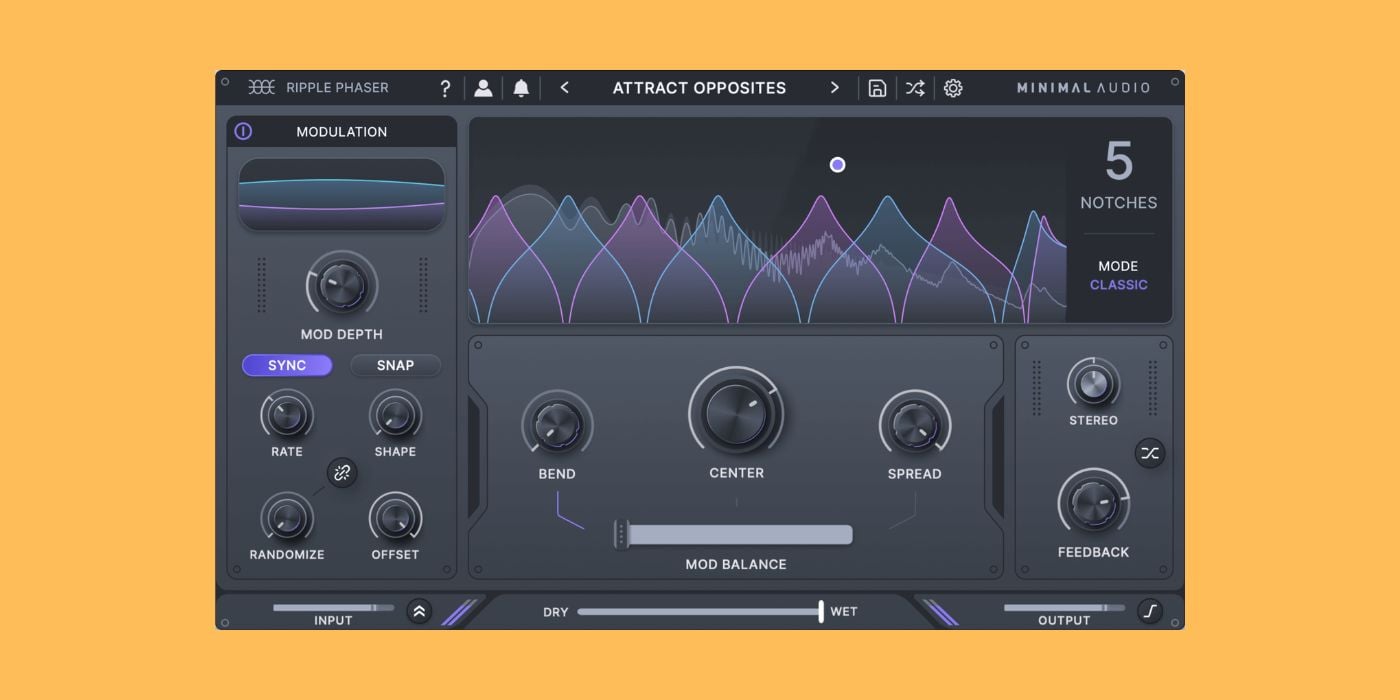Image resolution: width=1400 pixels, height=700 pixels.
Task: Toggle the Modulation power button
Action: 243,131
